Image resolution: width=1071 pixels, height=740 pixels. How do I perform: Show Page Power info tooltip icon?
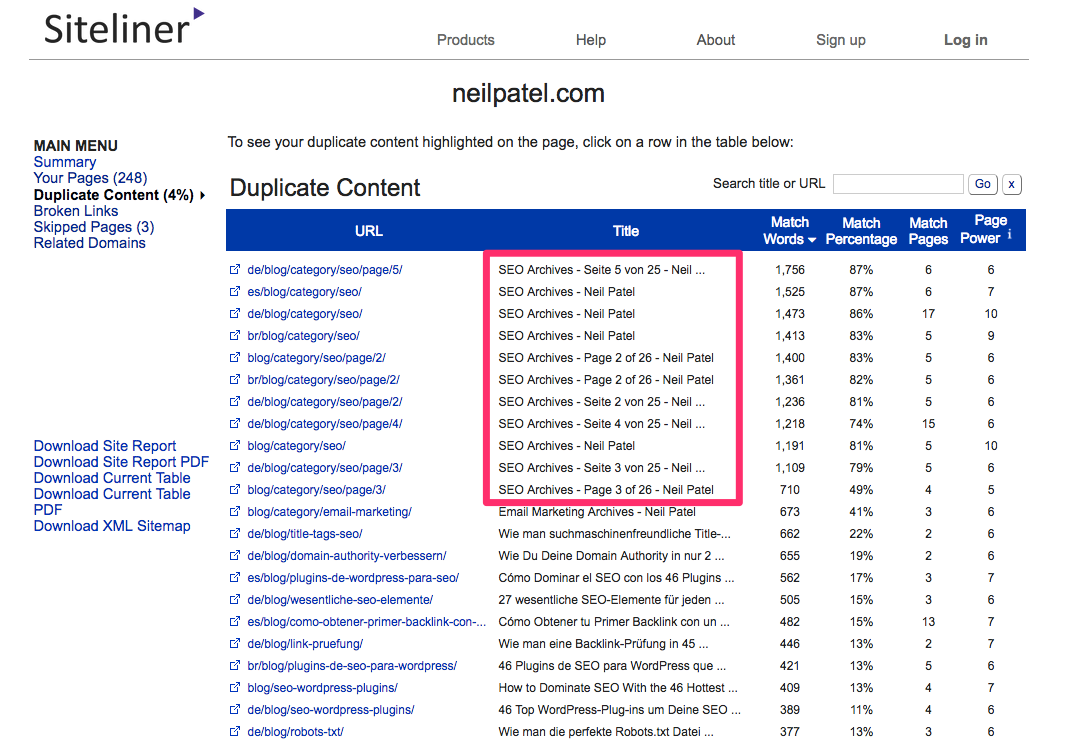pos(1010,234)
